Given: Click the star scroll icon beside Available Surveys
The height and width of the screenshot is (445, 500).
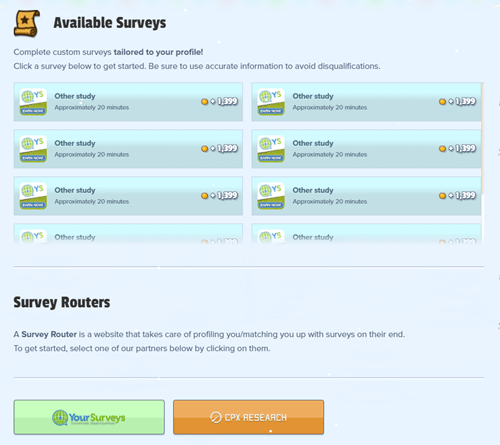Looking at the screenshot, I should pos(27,23).
